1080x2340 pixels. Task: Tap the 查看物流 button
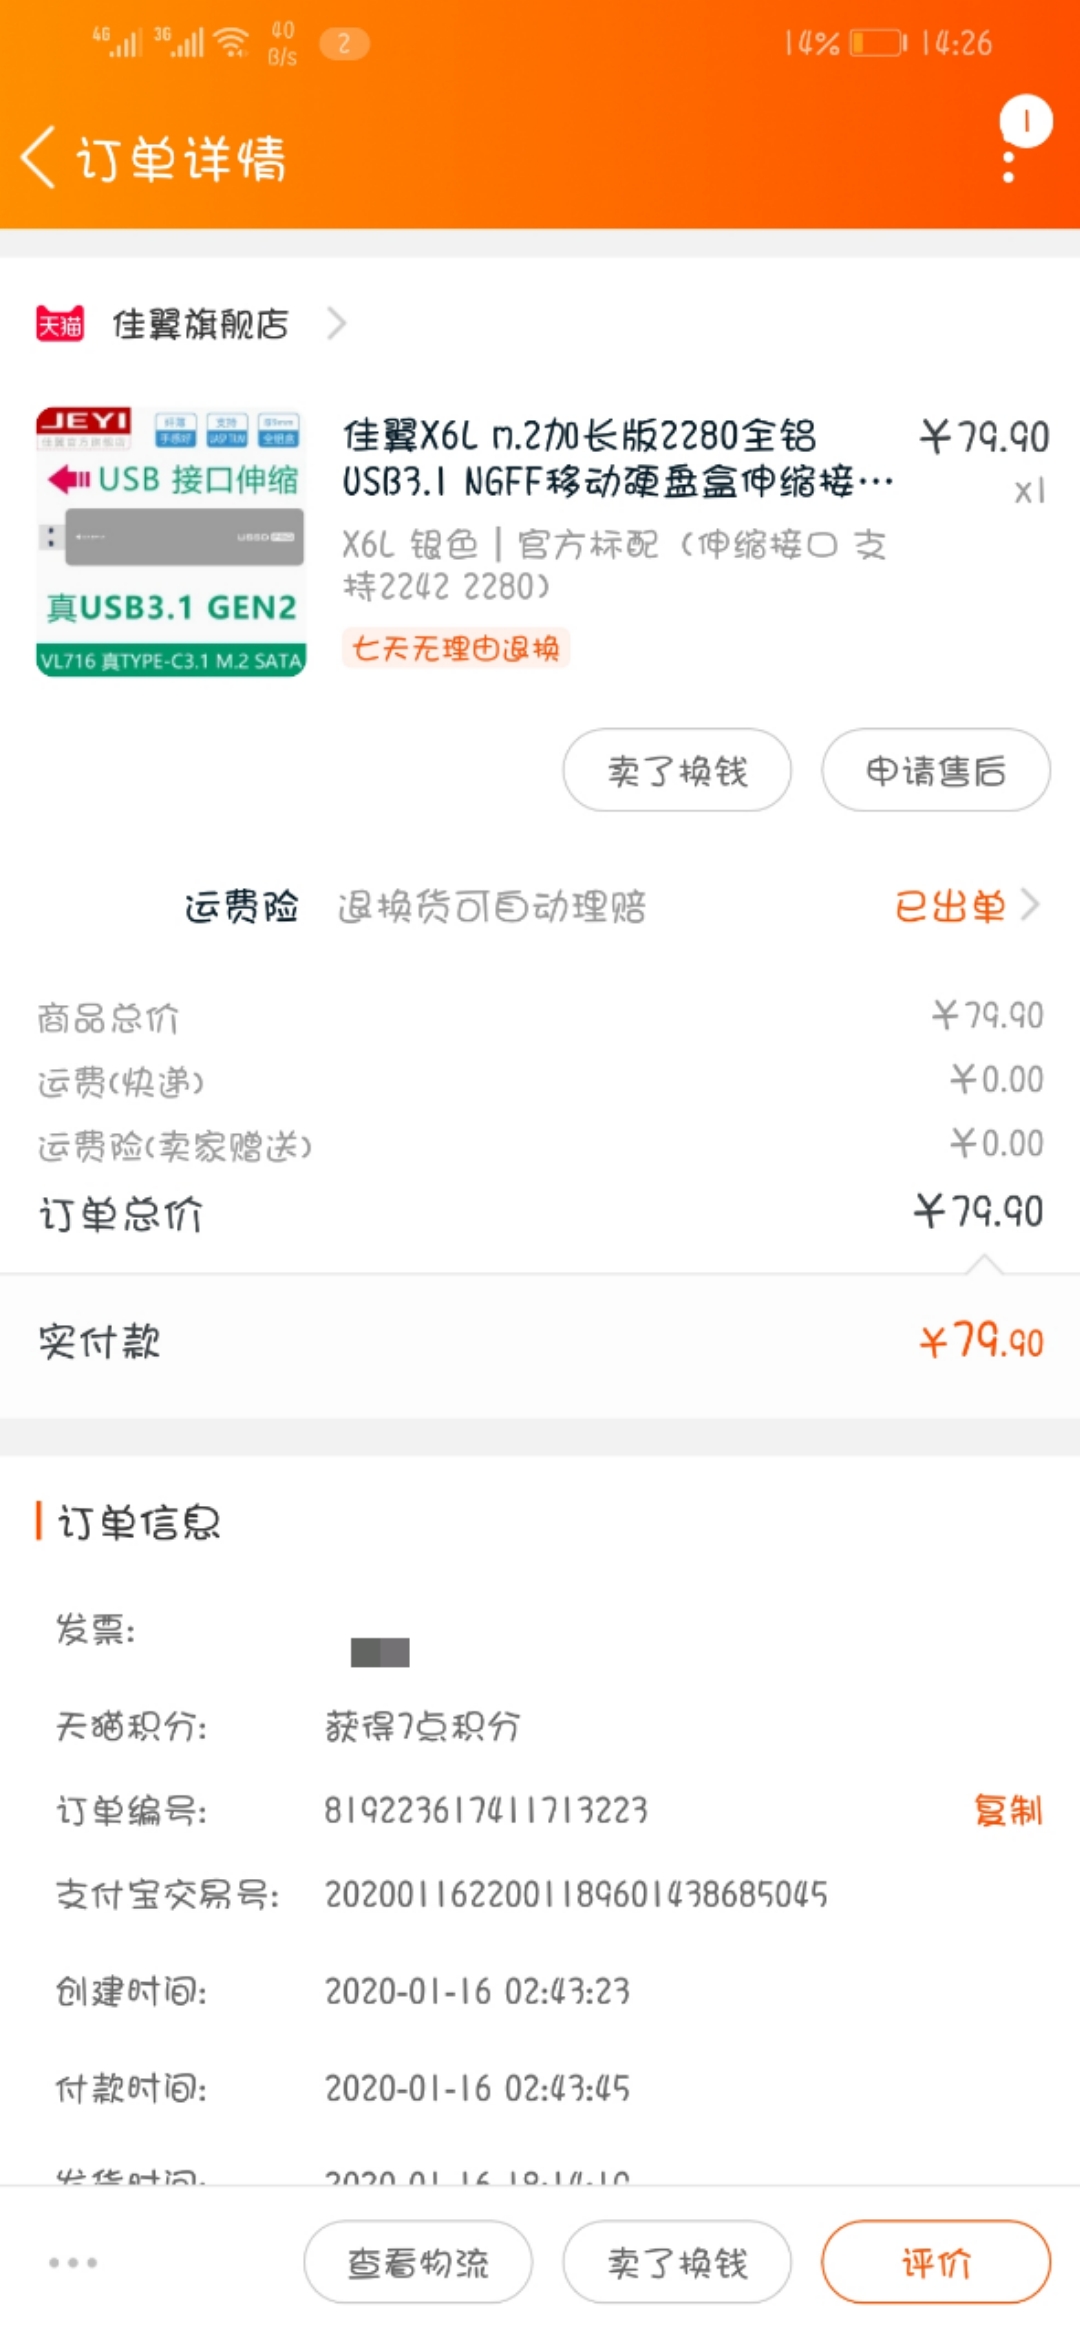tap(418, 2262)
